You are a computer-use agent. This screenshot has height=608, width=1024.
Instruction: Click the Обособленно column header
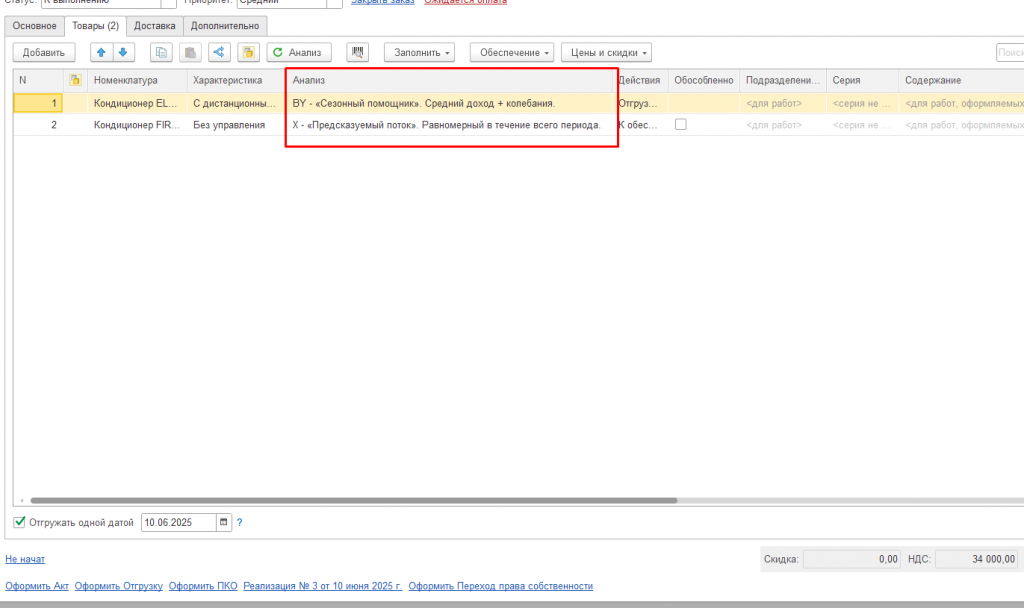point(703,80)
